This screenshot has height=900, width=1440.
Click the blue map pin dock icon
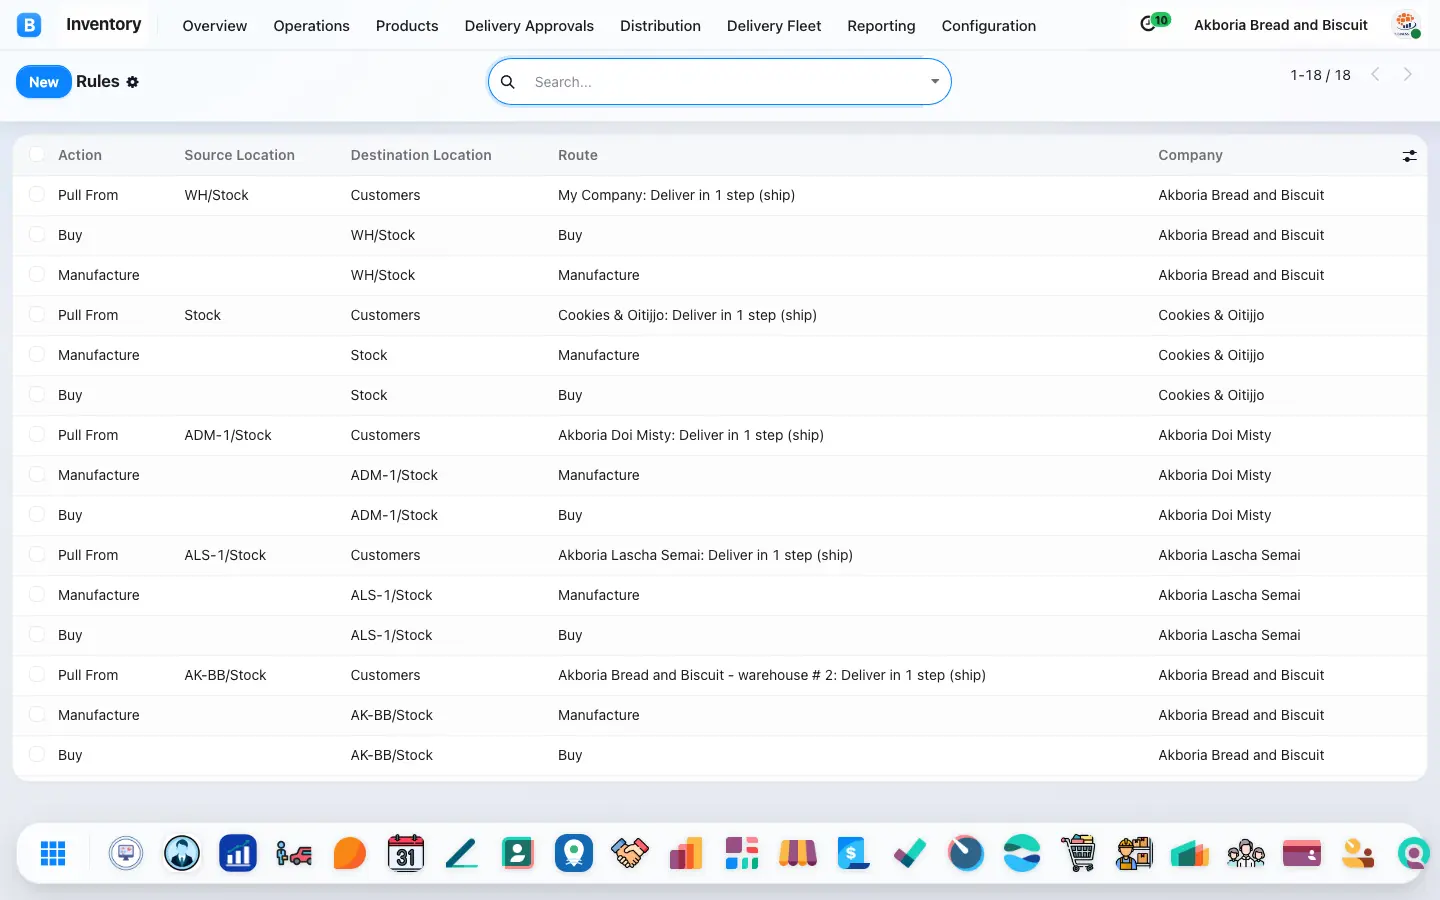coord(574,853)
